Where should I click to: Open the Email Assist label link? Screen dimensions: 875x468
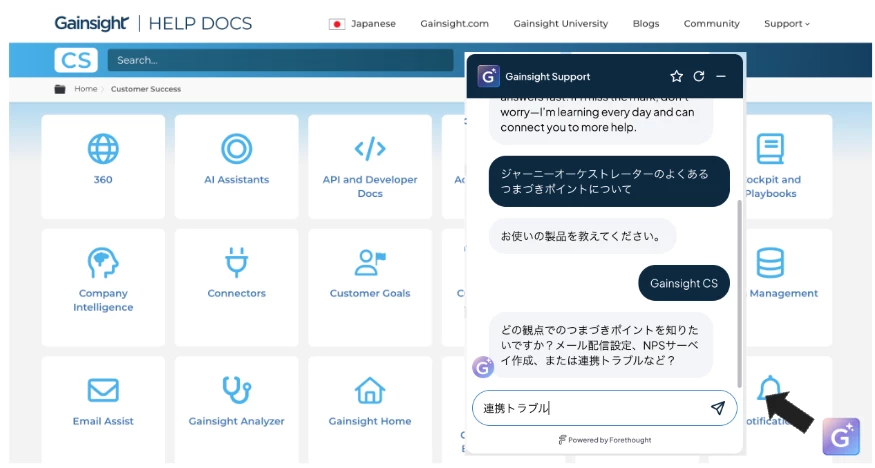coord(103,421)
